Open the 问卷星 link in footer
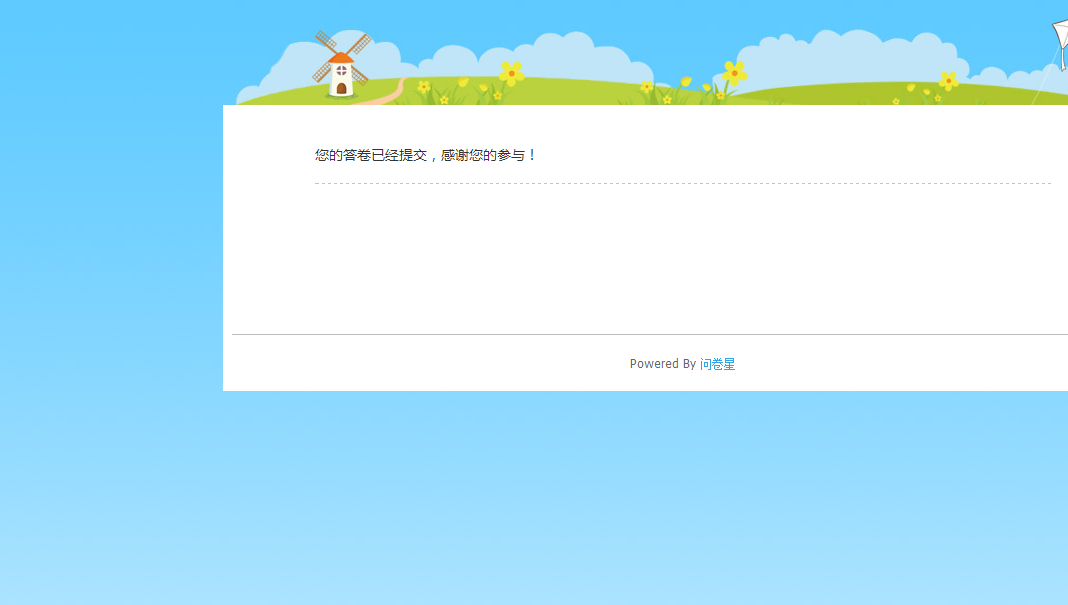Viewport: 1068px width, 605px height. click(717, 364)
